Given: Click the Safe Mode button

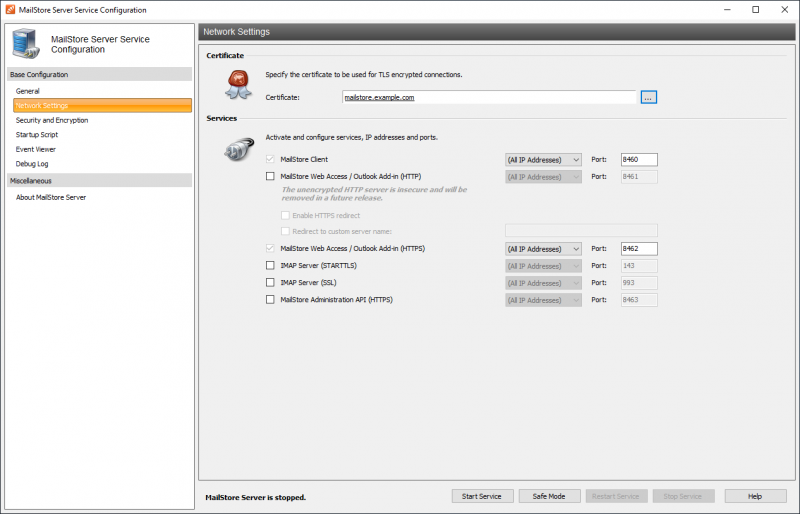Looking at the screenshot, I should tap(549, 496).
